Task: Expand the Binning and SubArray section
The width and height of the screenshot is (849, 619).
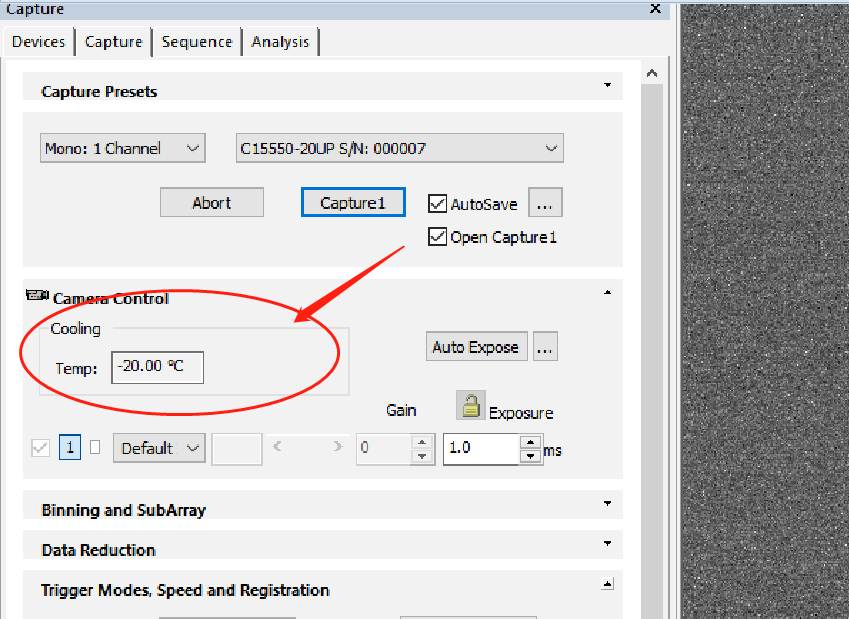Action: point(607,504)
